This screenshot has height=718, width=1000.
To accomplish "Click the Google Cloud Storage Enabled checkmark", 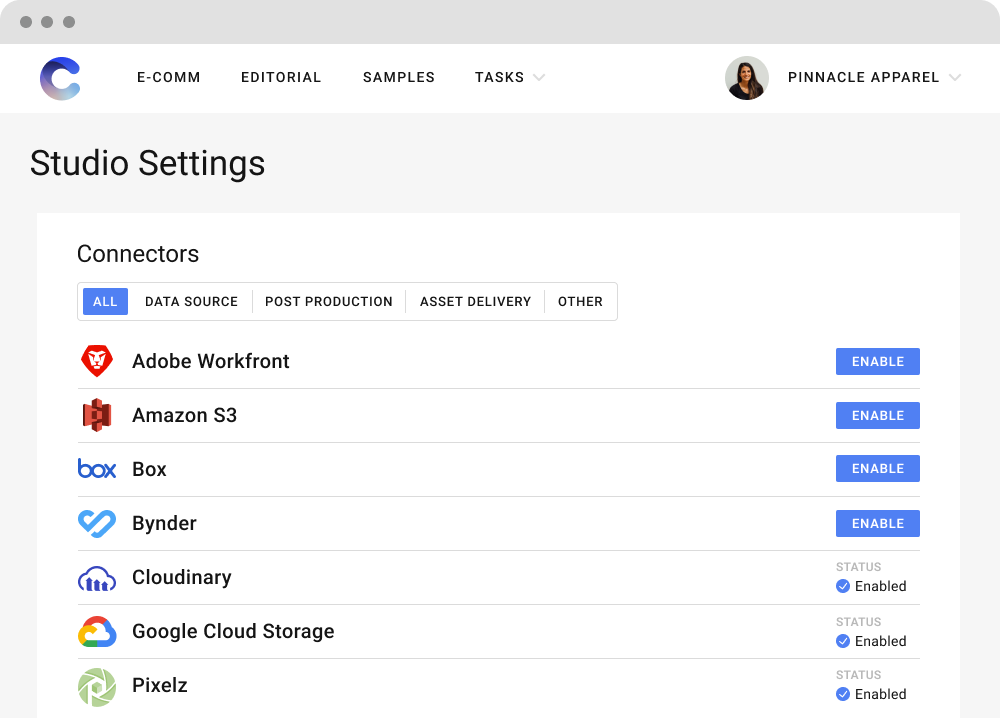I will [843, 641].
